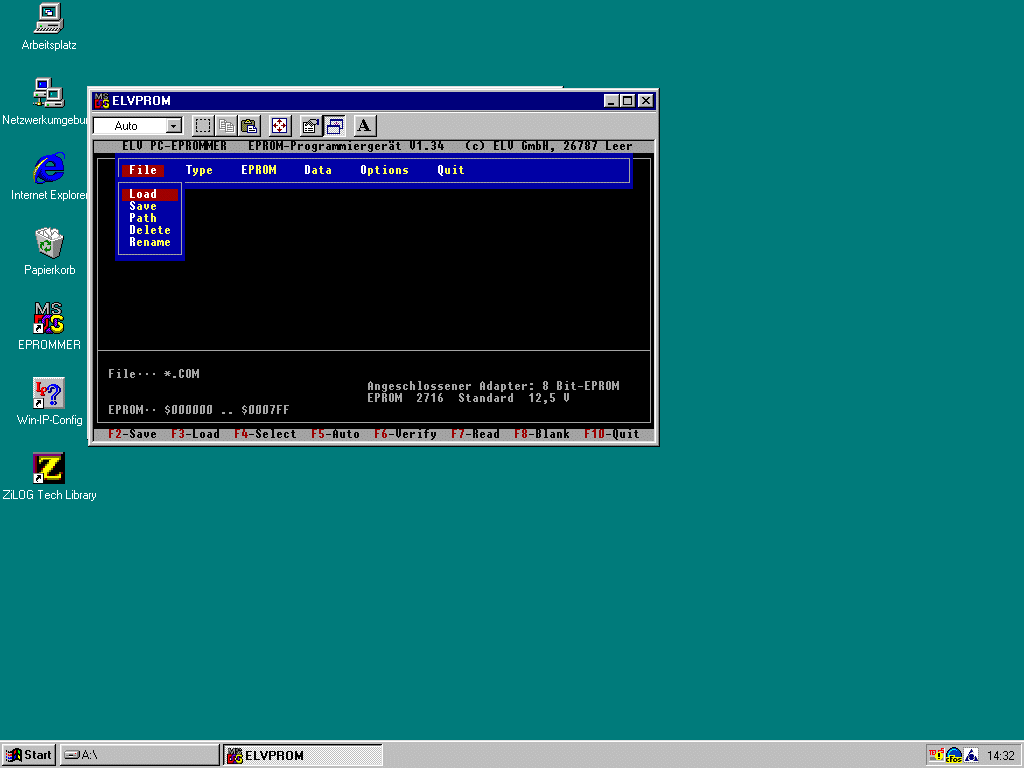Open the font size Auto dropdown

click(x=173, y=125)
